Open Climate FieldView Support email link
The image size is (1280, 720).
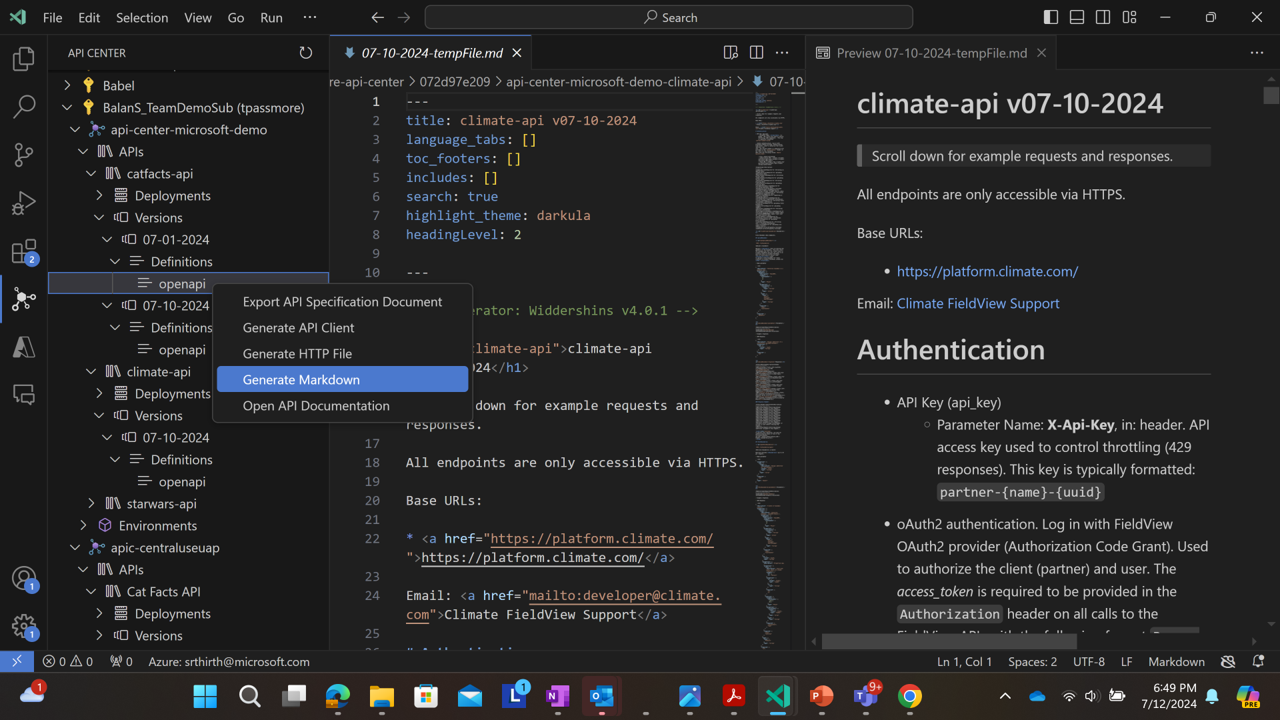pyautogui.click(x=978, y=303)
